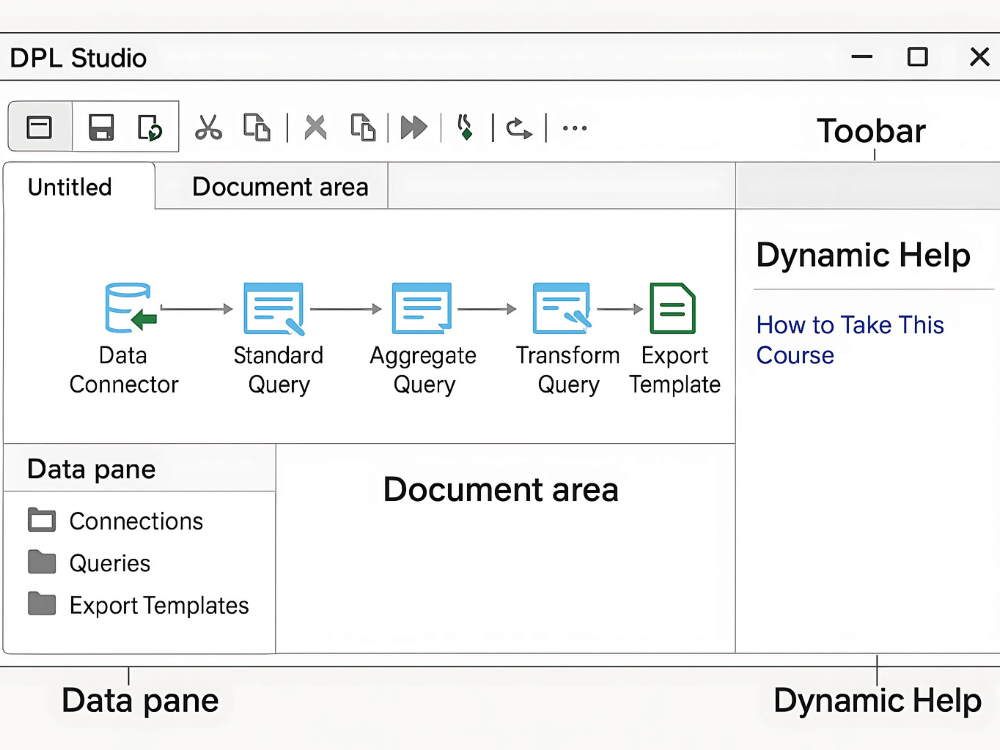Click the document with green refresh arrow icon
This screenshot has height=750, width=1000.
tap(150, 127)
